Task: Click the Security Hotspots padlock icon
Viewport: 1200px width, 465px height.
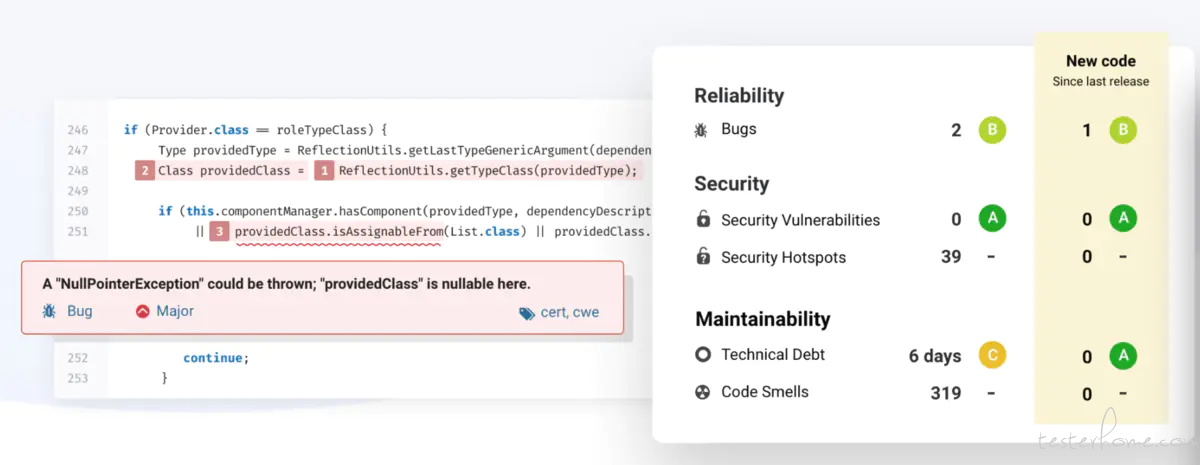Action: pyautogui.click(x=703, y=257)
